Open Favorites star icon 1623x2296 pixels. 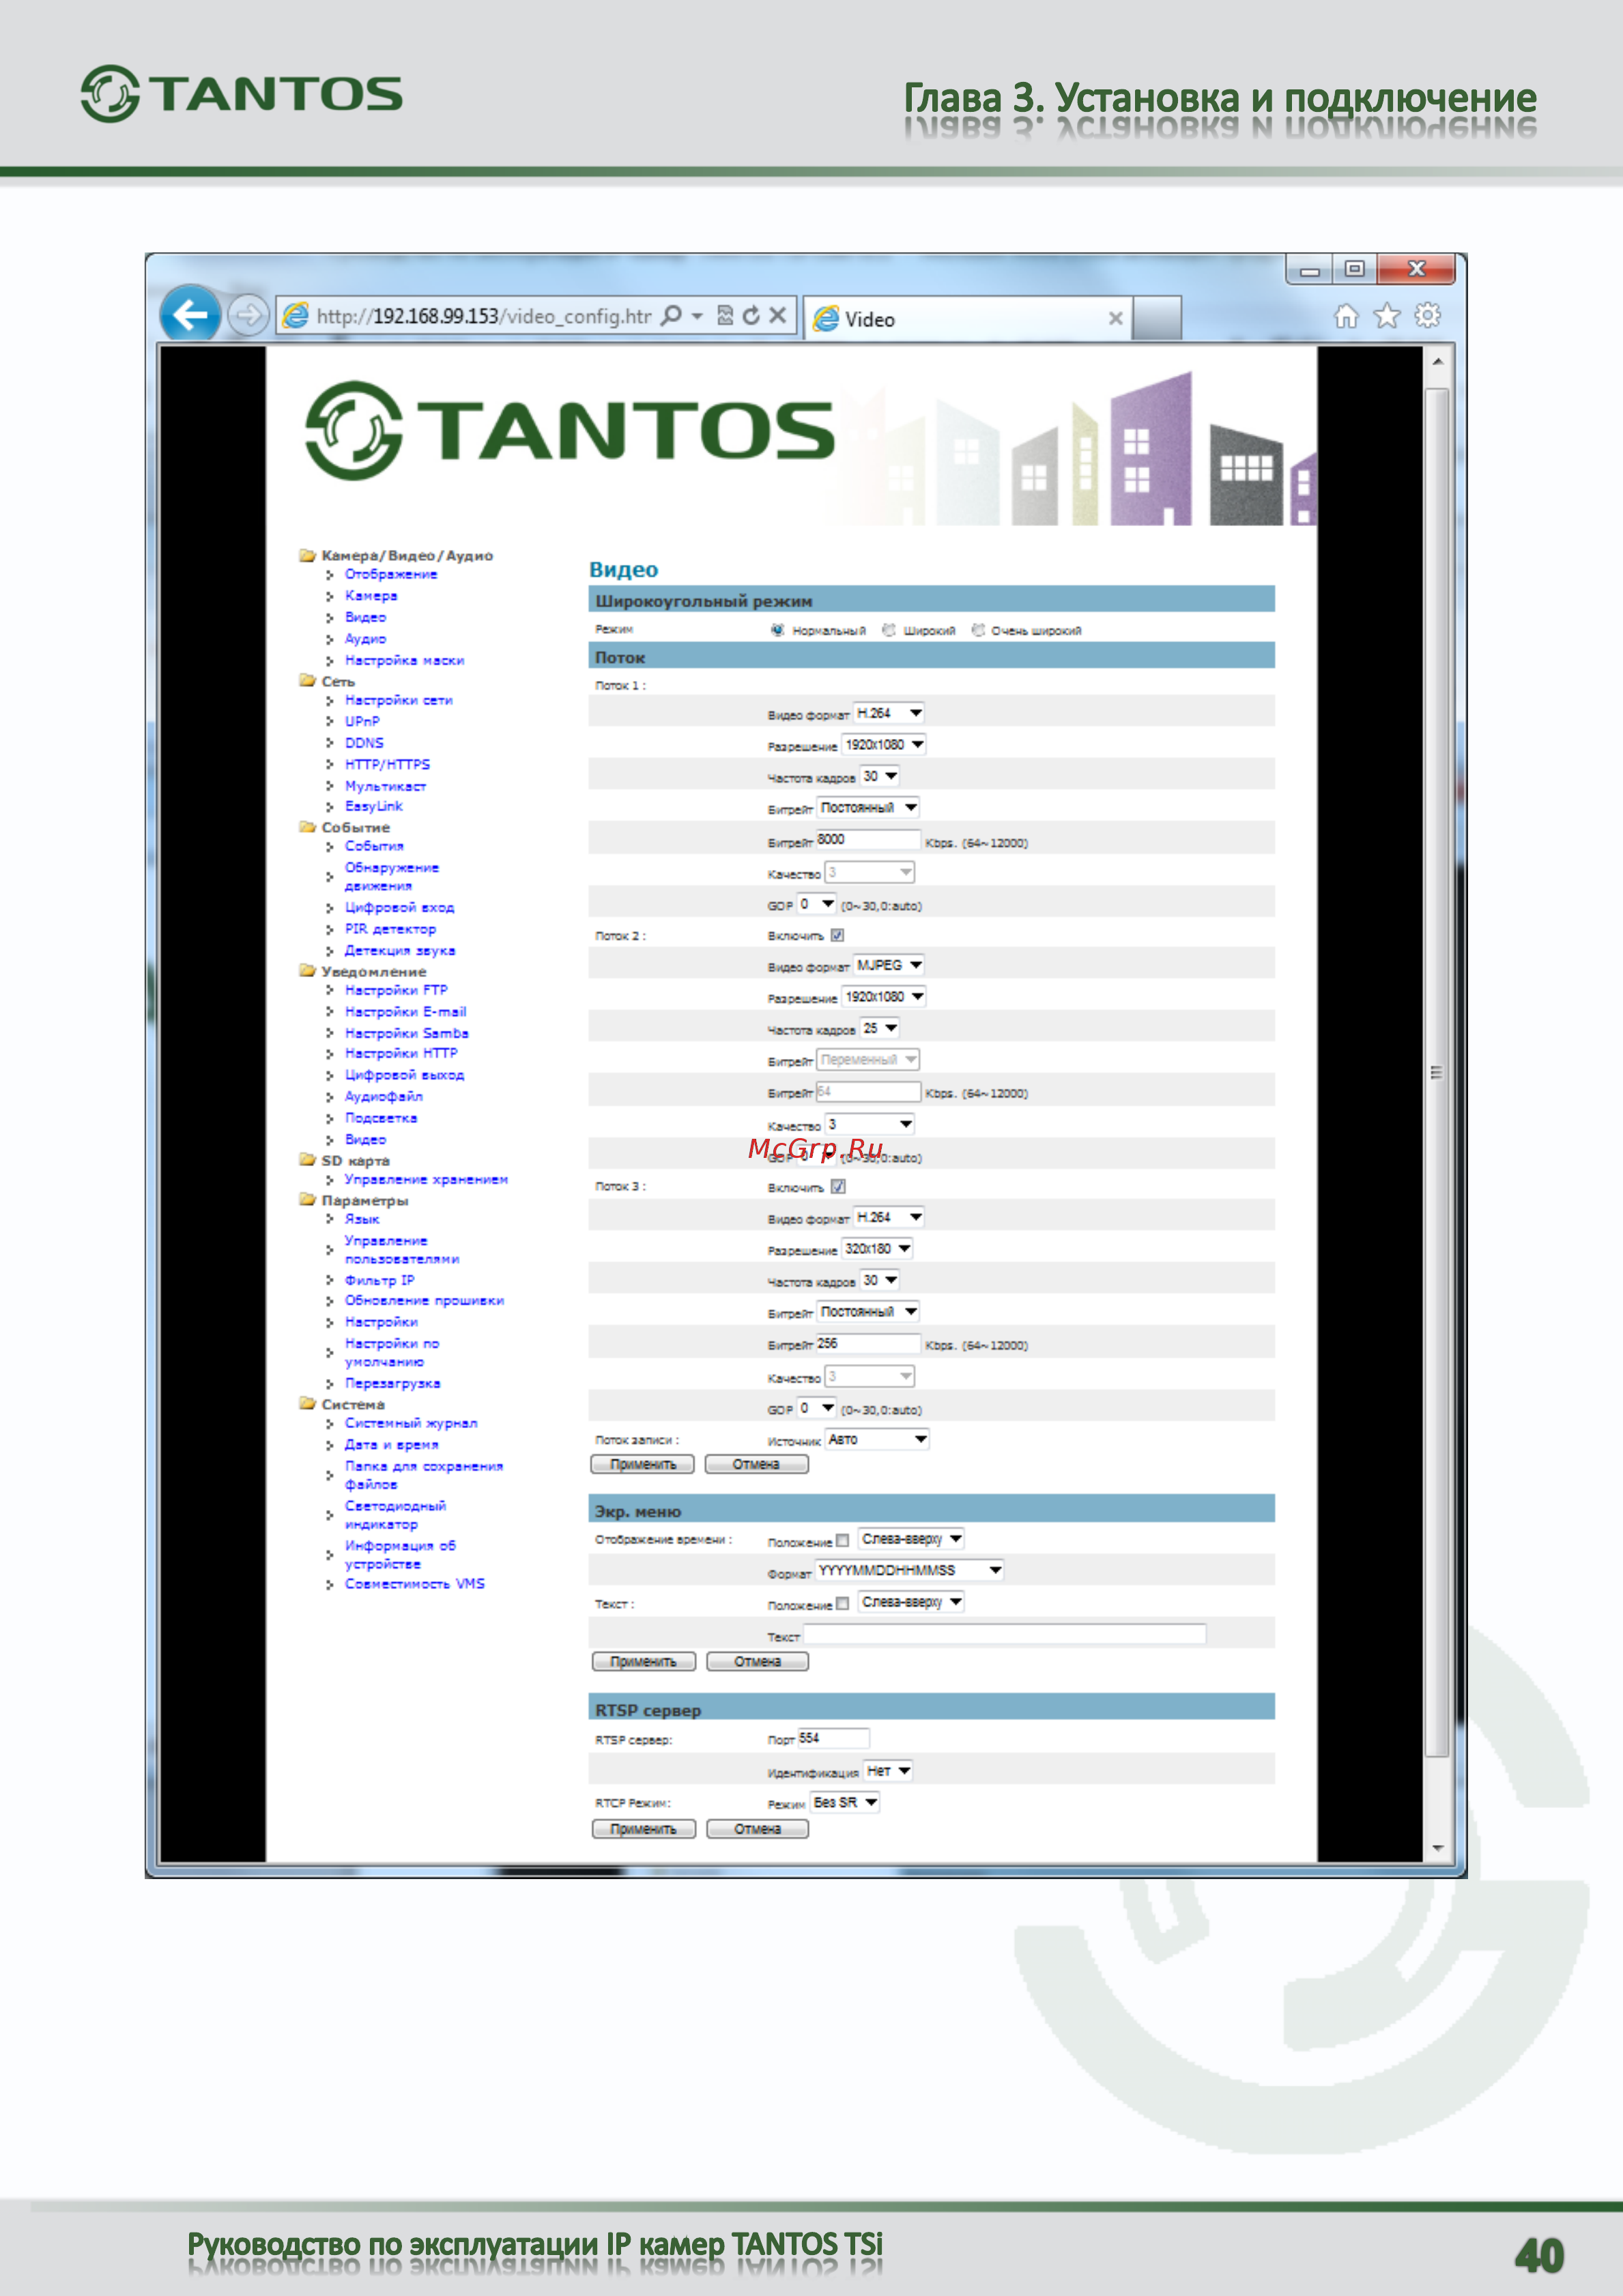pyautogui.click(x=1387, y=316)
